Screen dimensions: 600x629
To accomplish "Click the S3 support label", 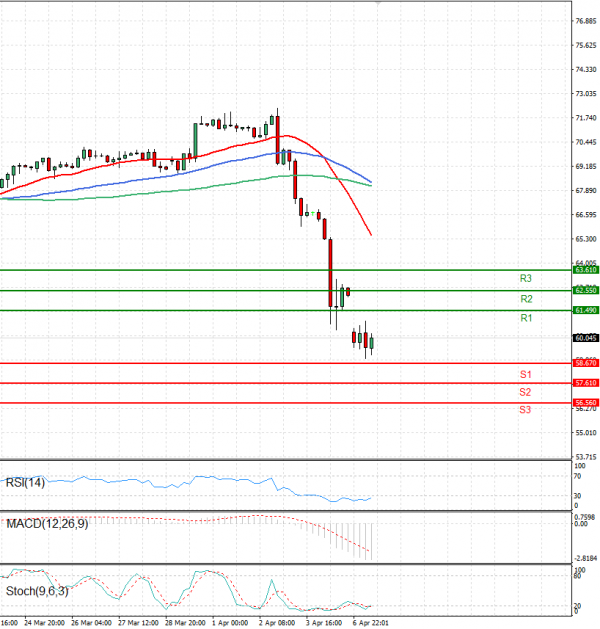I will [x=525, y=410].
